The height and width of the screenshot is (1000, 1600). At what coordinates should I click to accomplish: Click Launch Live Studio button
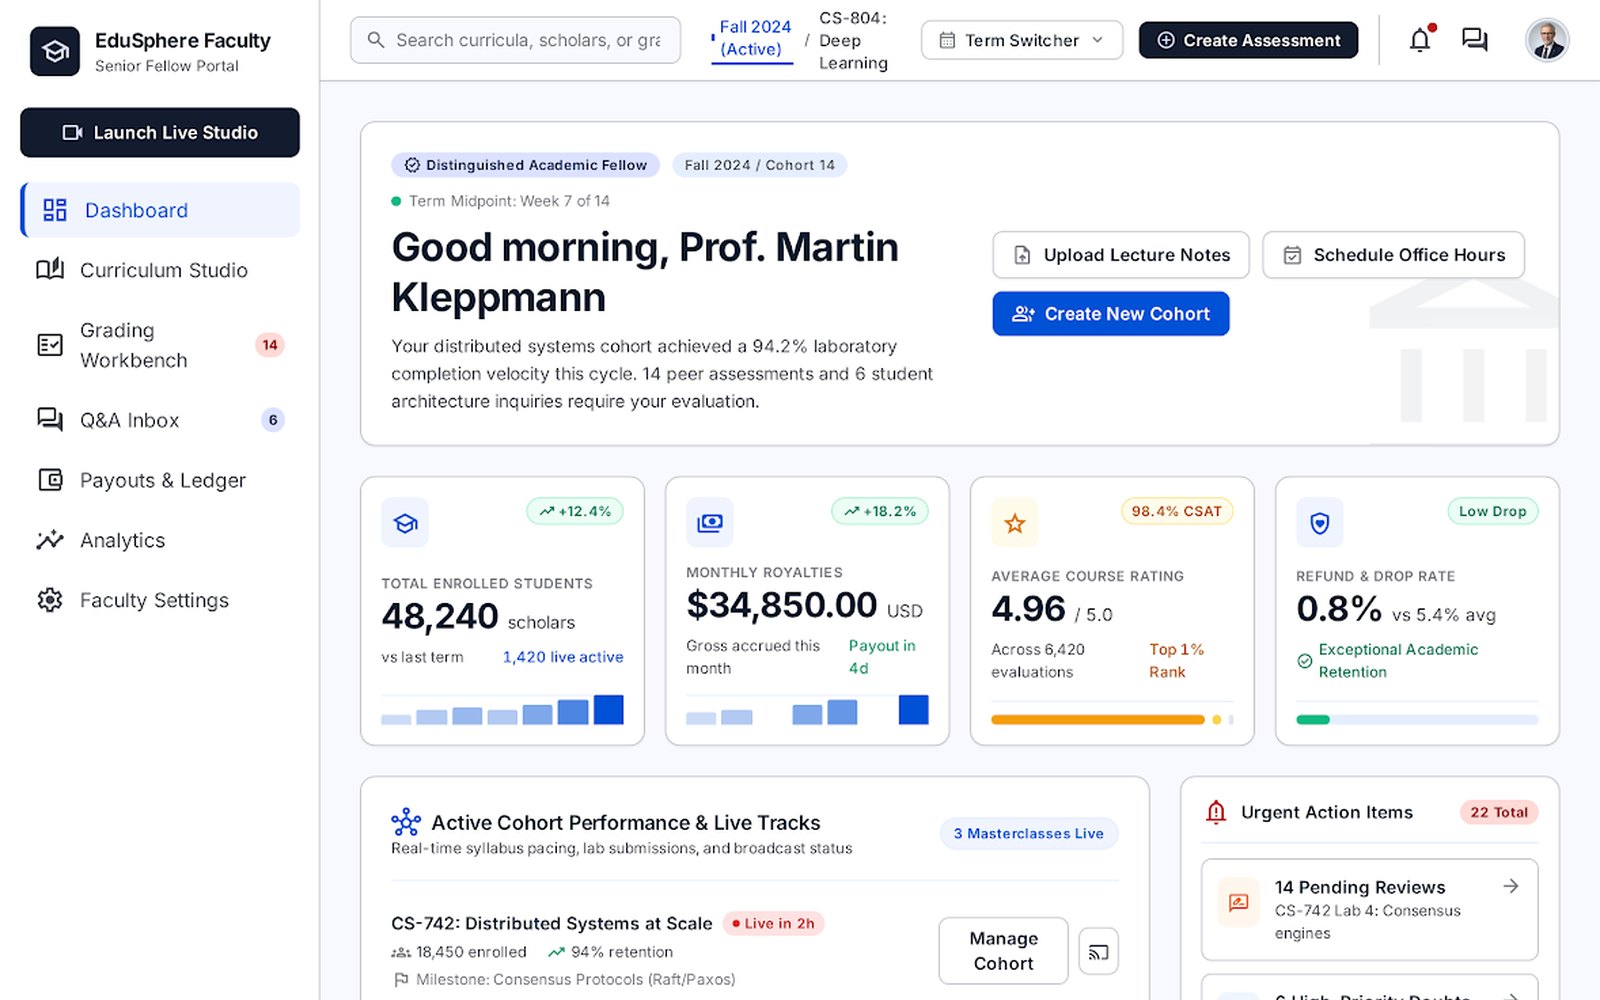(160, 132)
